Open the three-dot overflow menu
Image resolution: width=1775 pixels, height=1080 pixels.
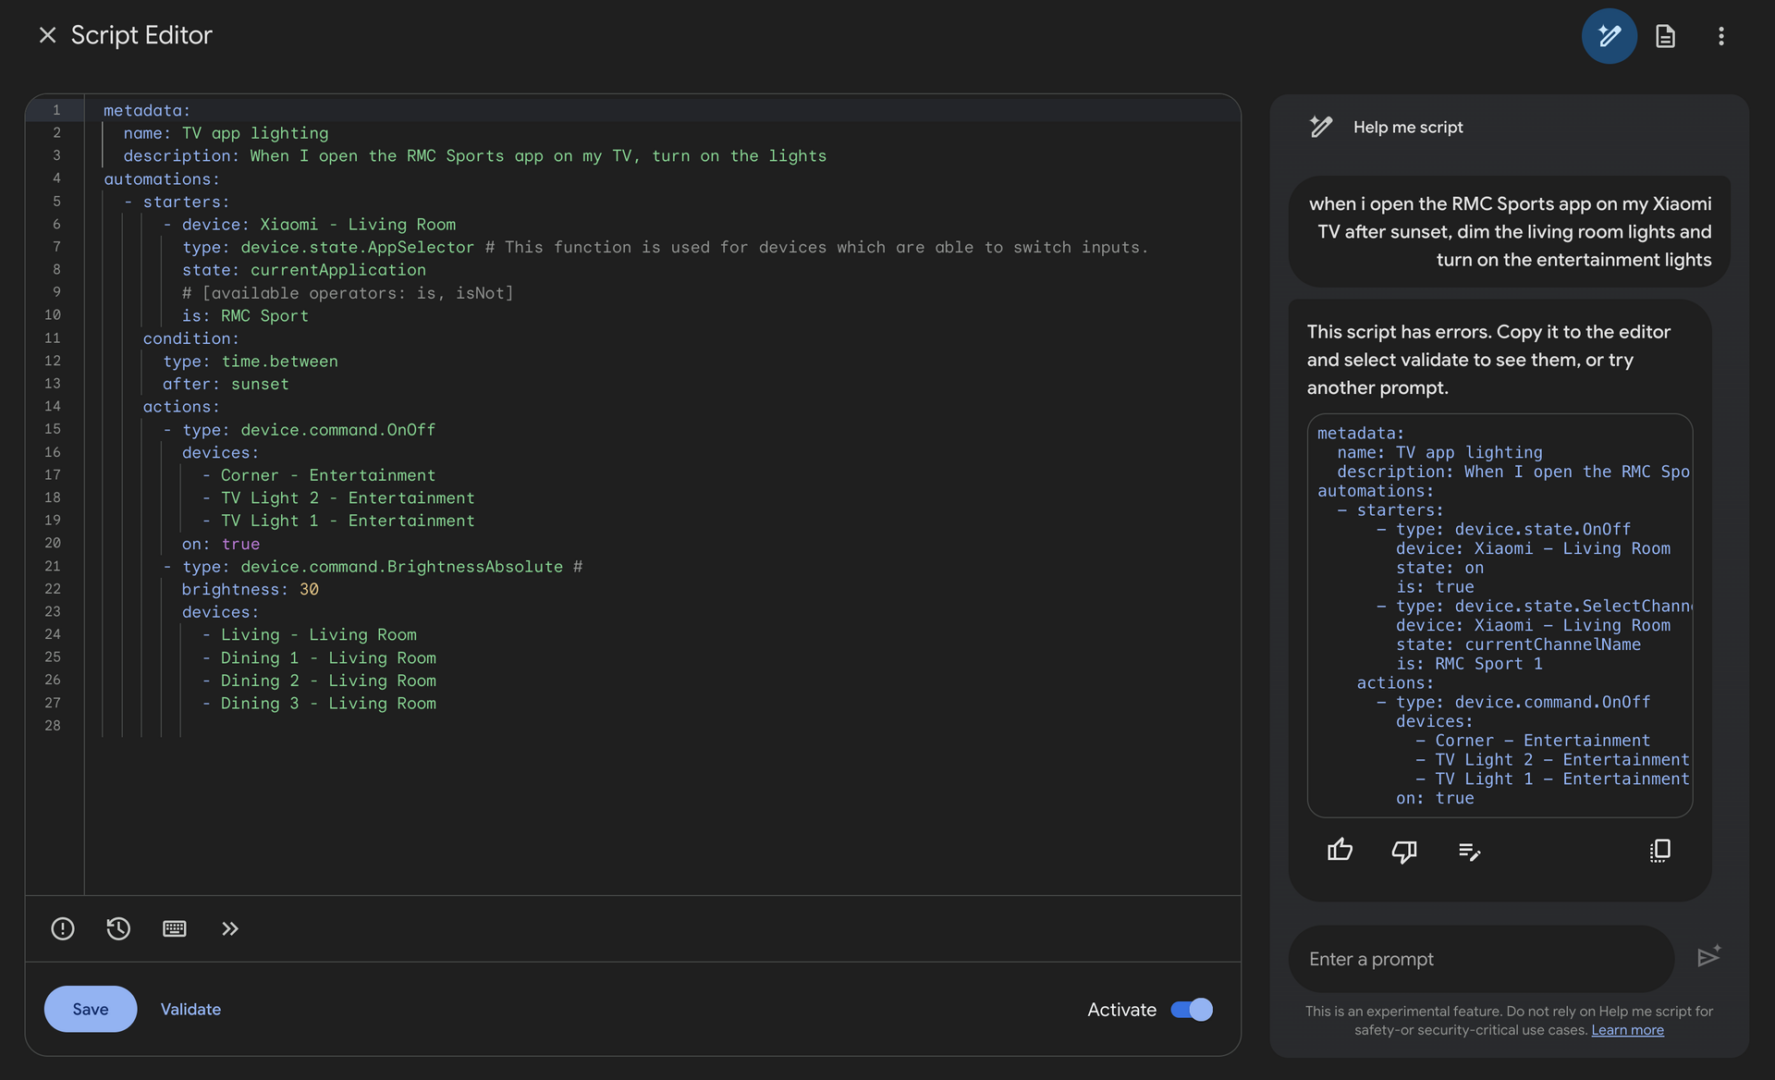pos(1721,36)
